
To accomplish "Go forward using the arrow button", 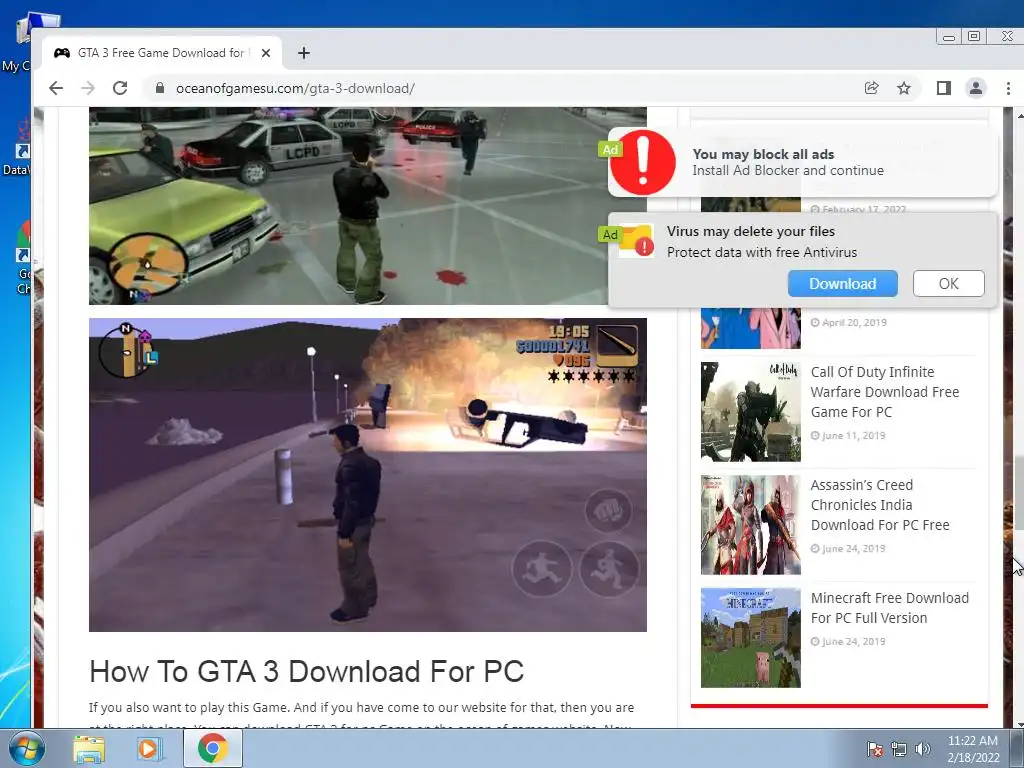I will coord(88,88).
